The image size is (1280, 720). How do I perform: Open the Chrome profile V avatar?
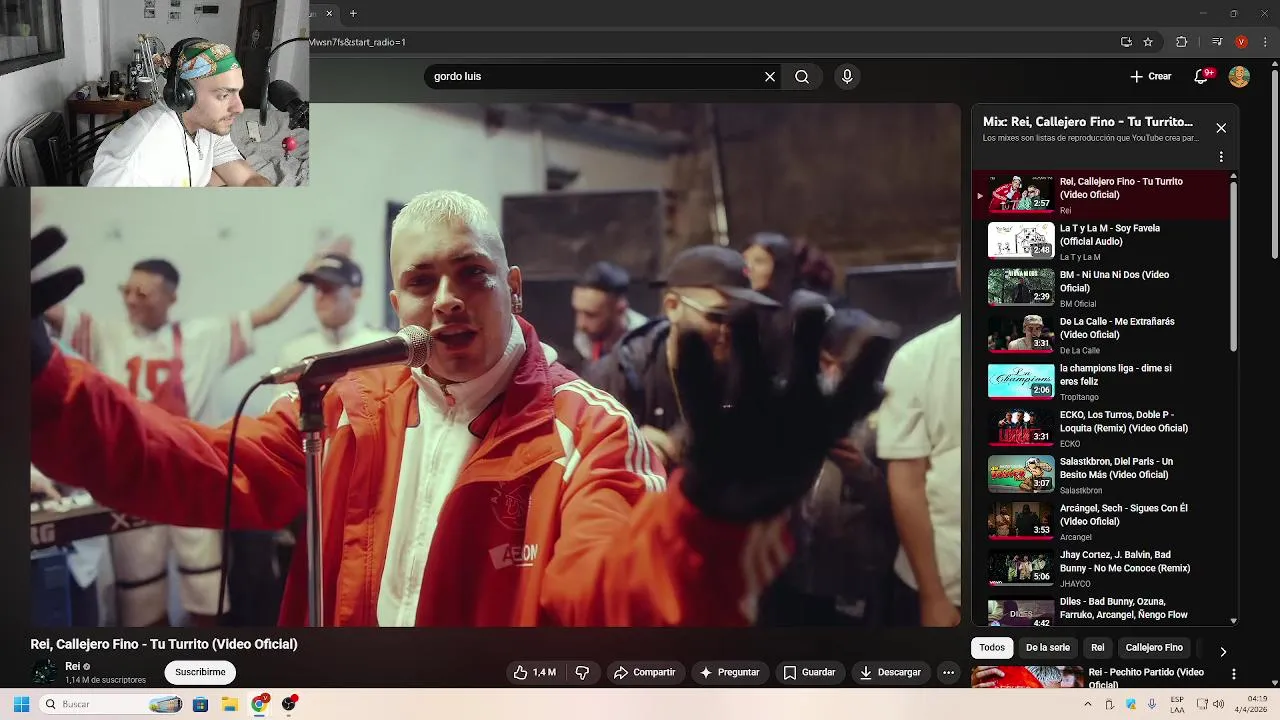click(1241, 42)
